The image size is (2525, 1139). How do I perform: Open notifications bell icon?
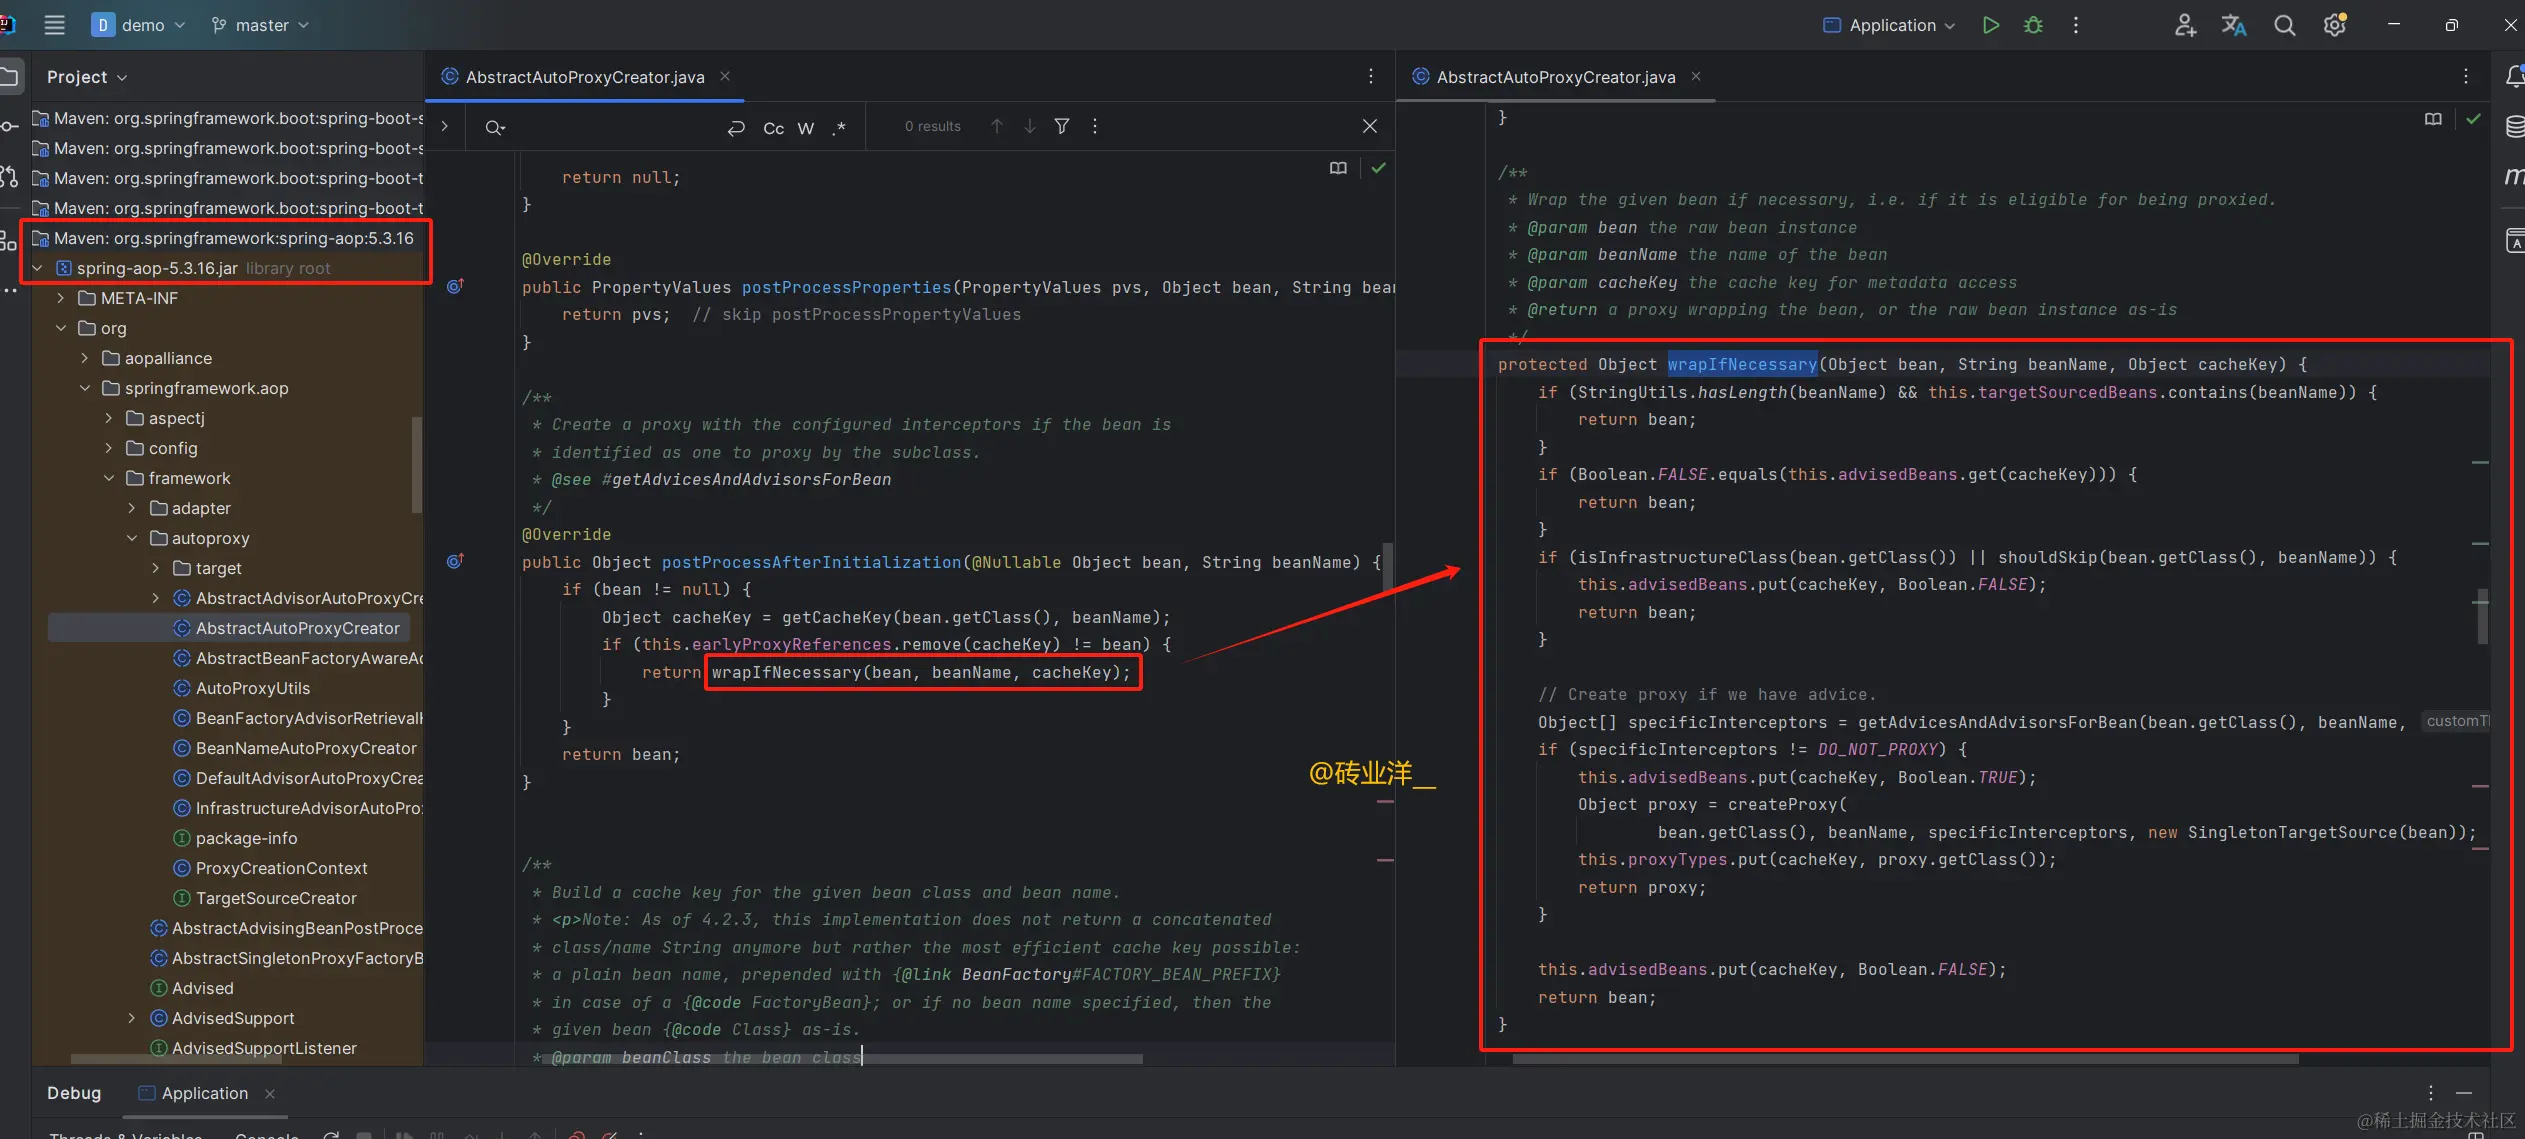2514,77
